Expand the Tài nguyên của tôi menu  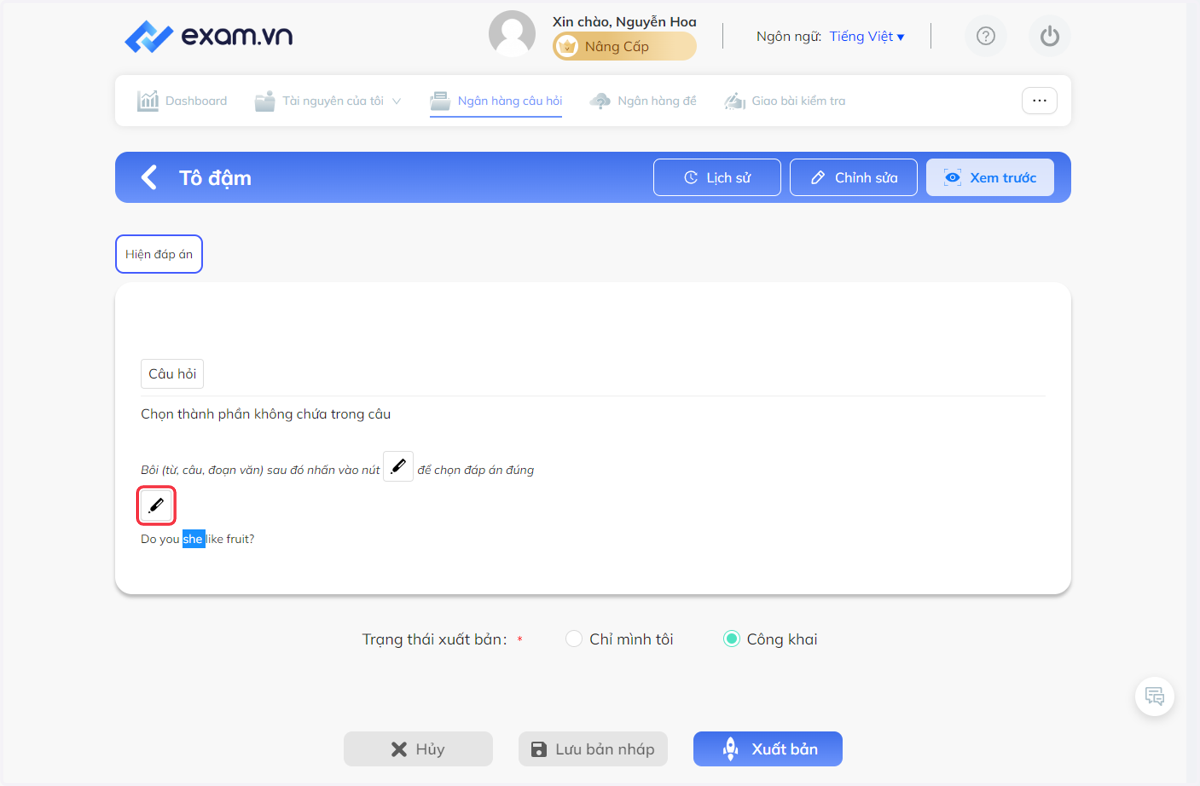[x=328, y=101]
